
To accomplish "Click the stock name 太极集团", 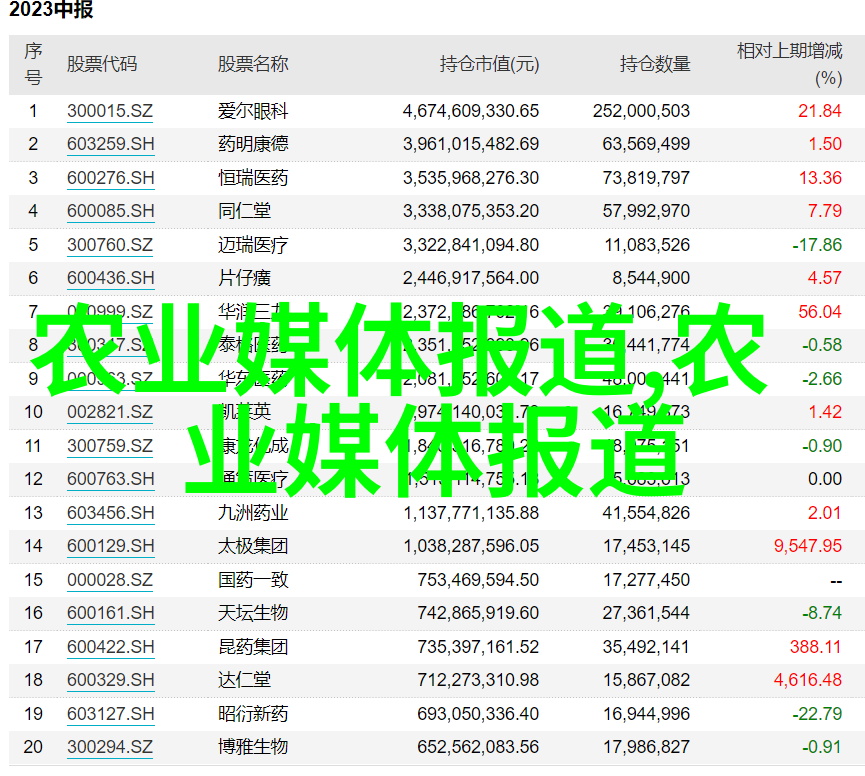I will click(x=253, y=546).
